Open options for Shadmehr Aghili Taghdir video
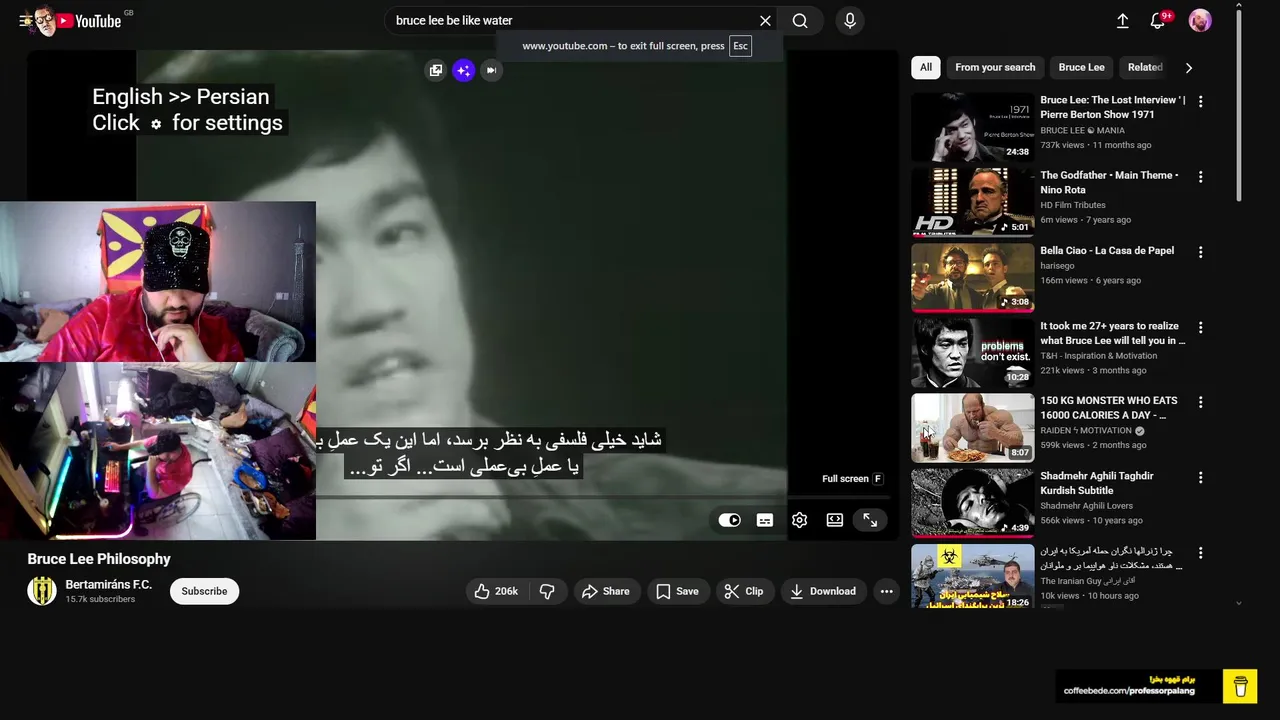Screen dimensions: 1280x720 coord(1201,477)
